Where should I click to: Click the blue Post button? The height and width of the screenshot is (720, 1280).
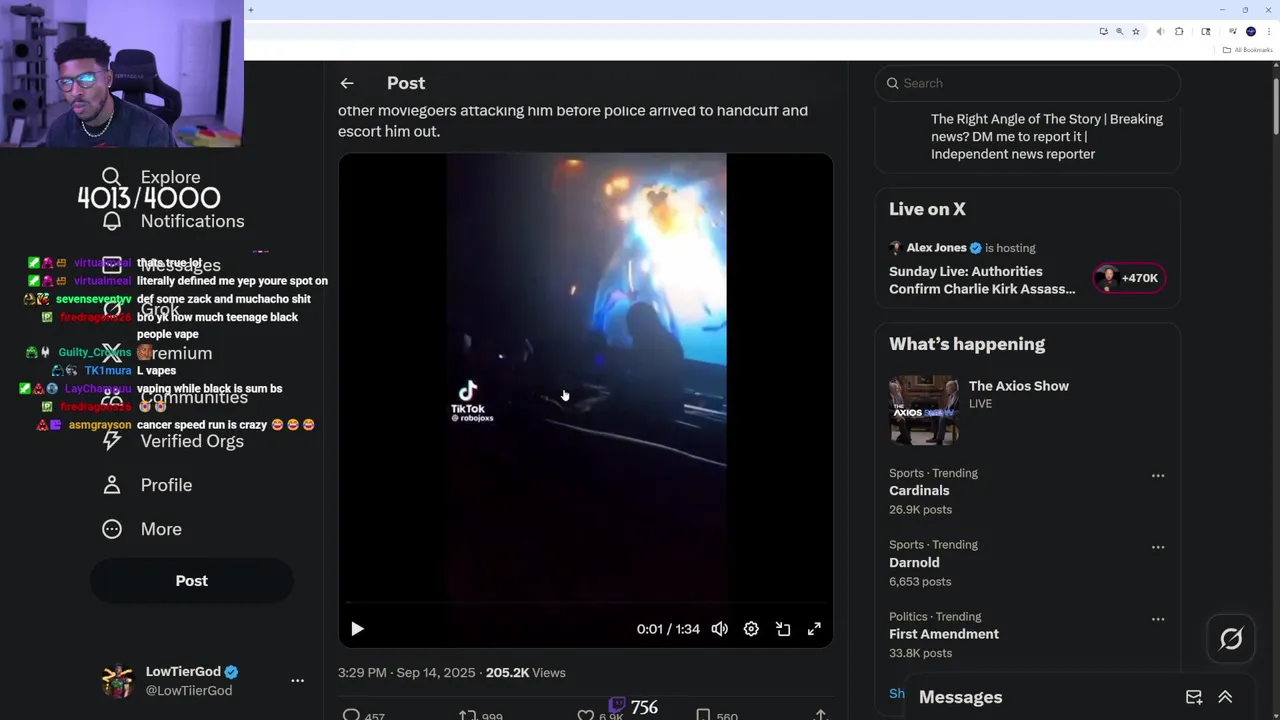point(192,581)
